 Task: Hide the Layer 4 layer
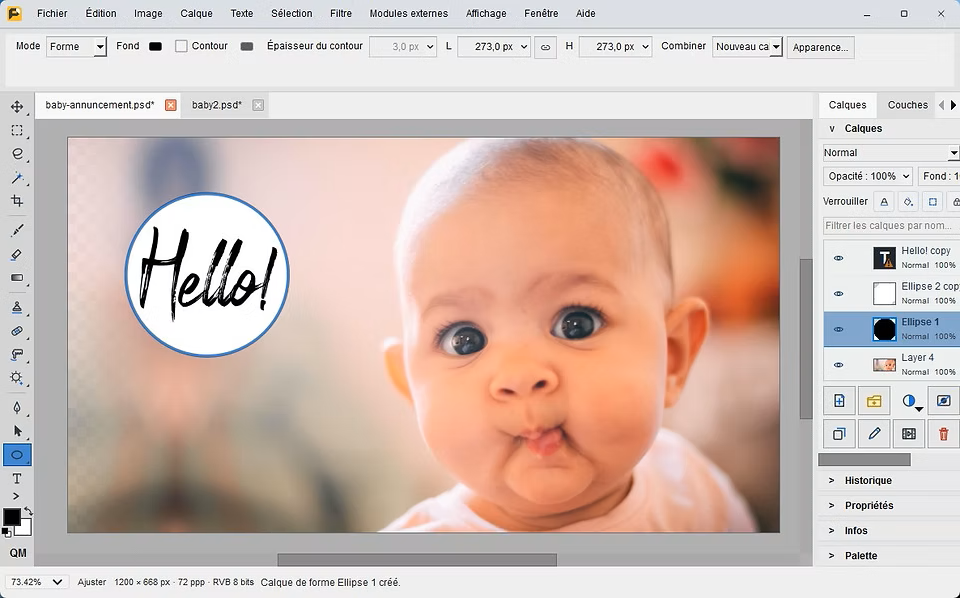click(x=839, y=365)
